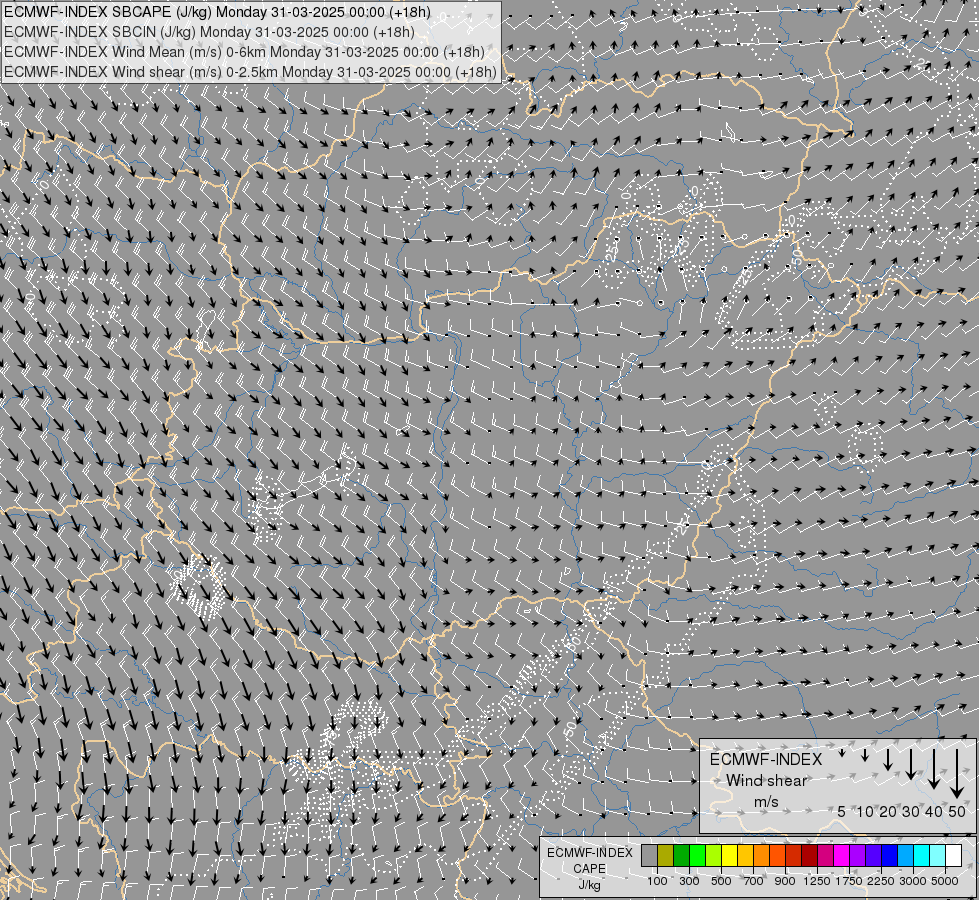Click the gray CAPE legend swatch
The height and width of the screenshot is (900, 979).
point(649,855)
